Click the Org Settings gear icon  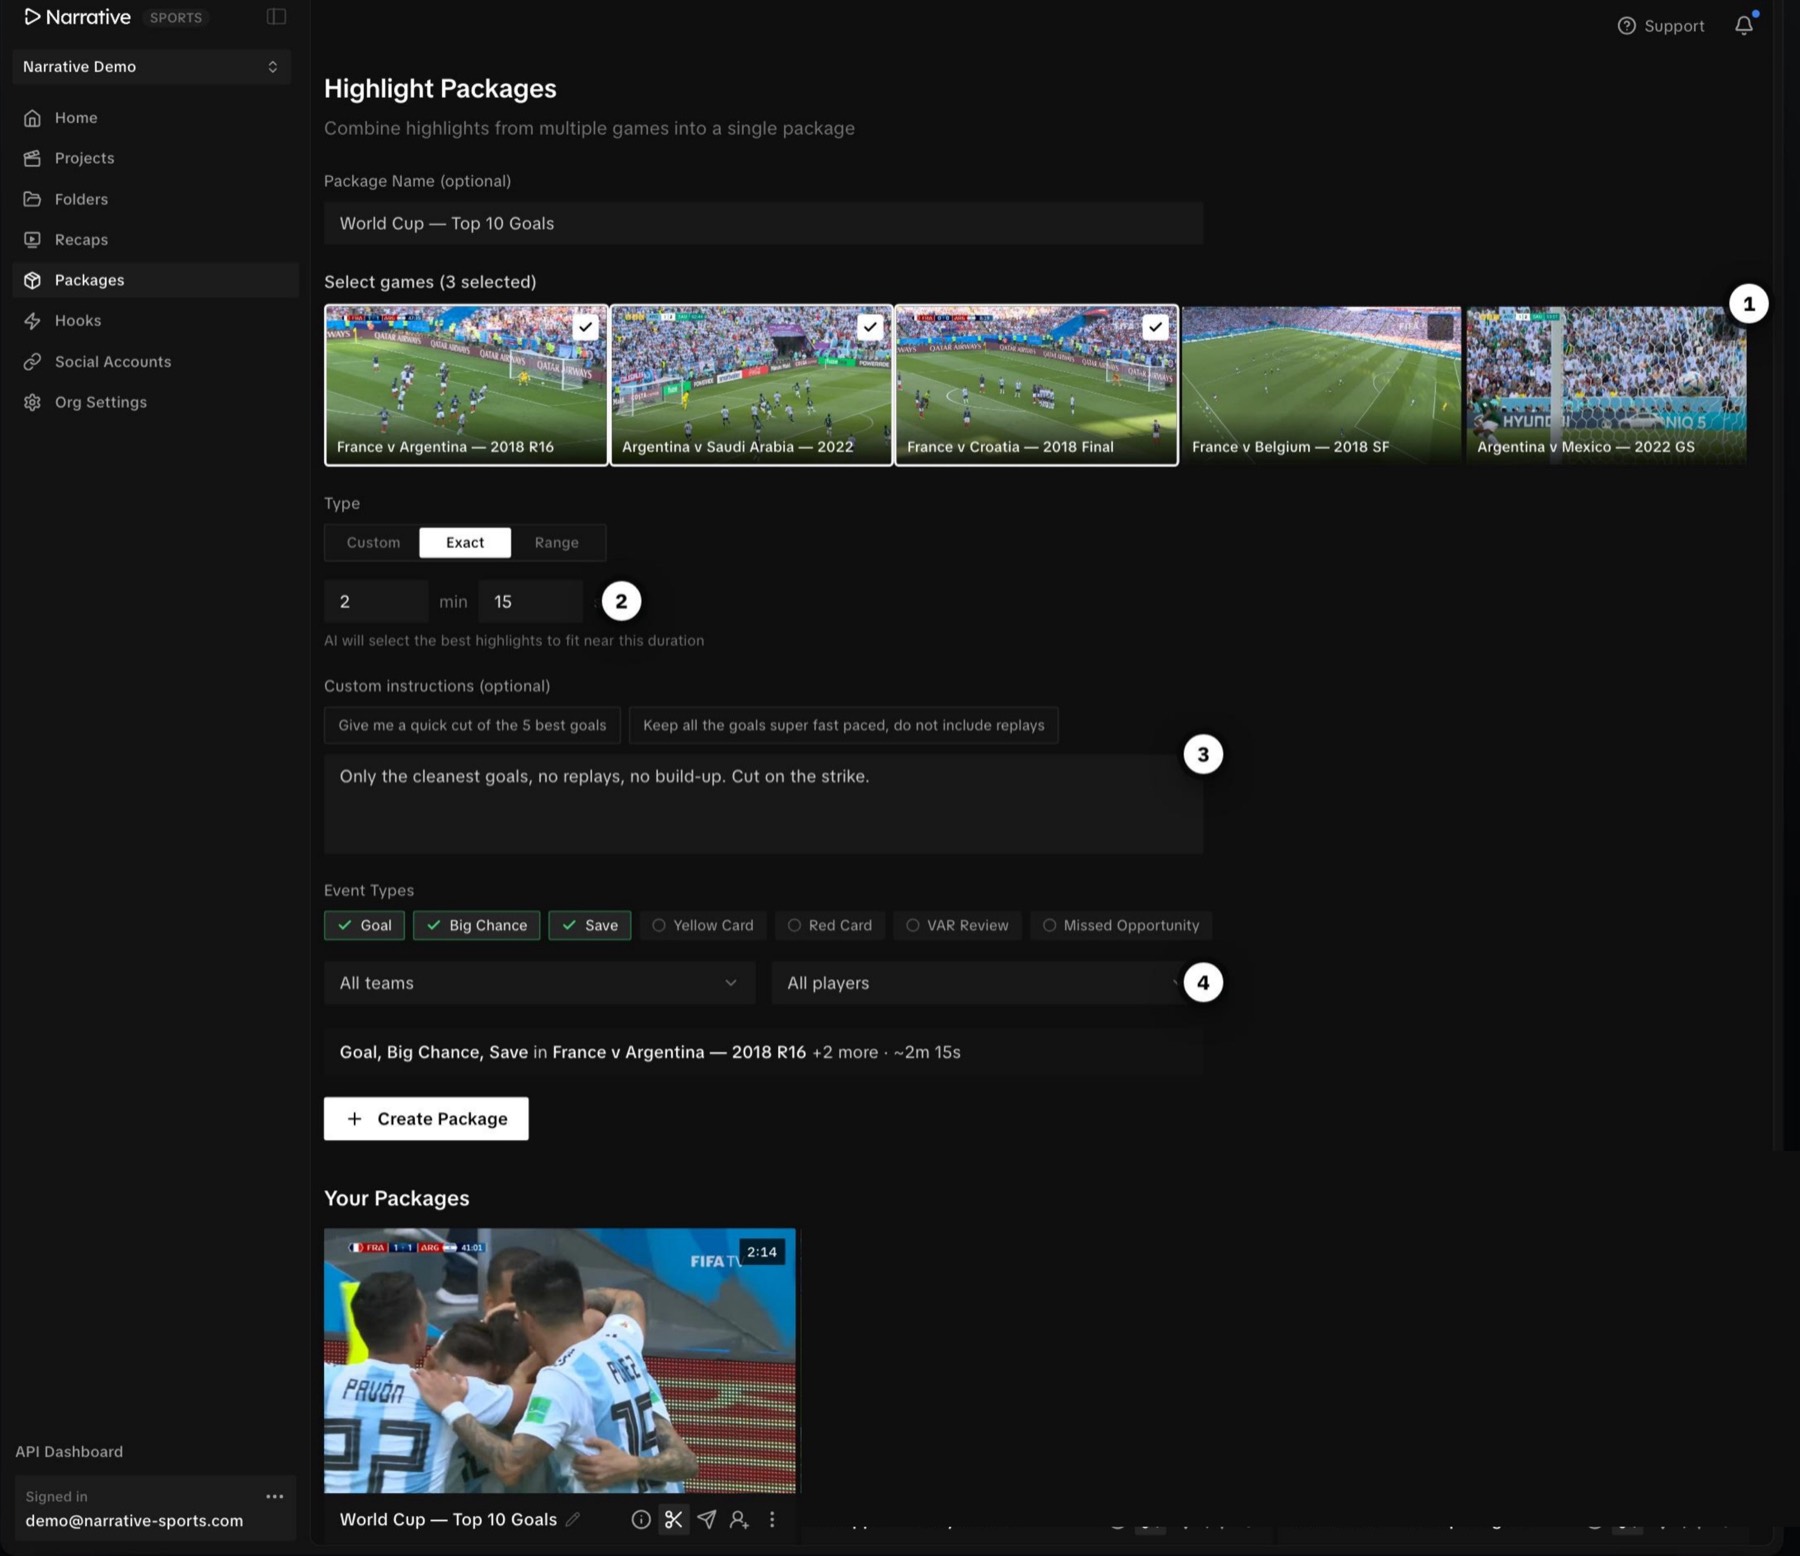(x=32, y=402)
